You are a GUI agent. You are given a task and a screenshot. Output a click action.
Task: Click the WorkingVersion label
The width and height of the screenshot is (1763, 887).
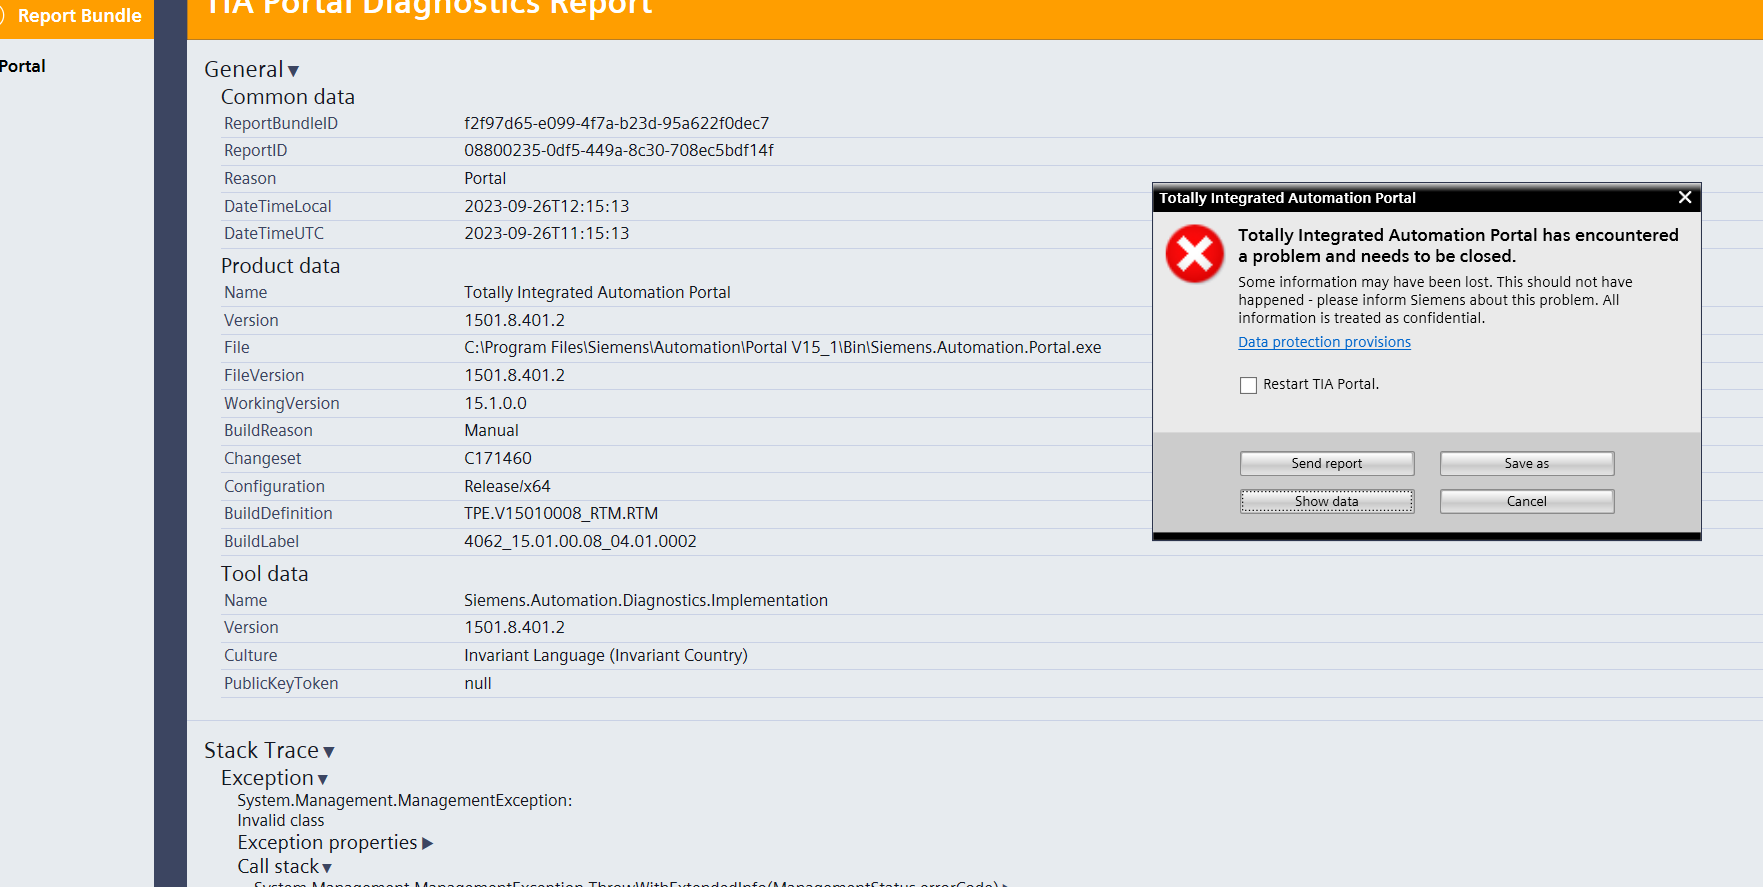[x=282, y=403]
